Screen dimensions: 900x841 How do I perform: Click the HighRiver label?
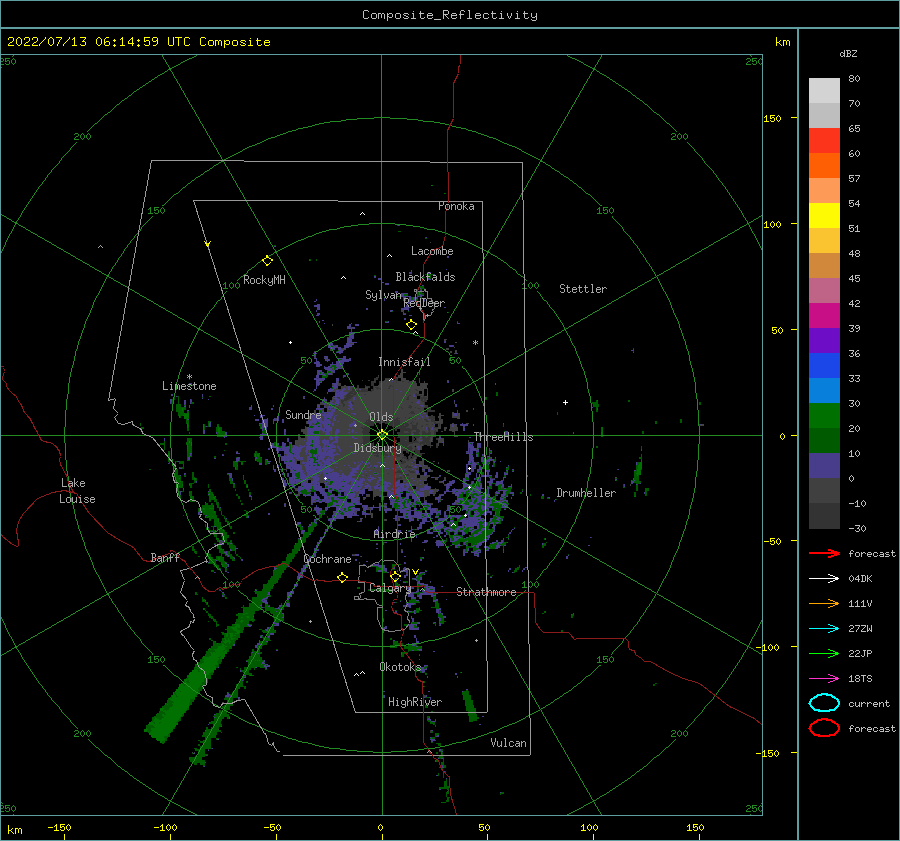415,702
